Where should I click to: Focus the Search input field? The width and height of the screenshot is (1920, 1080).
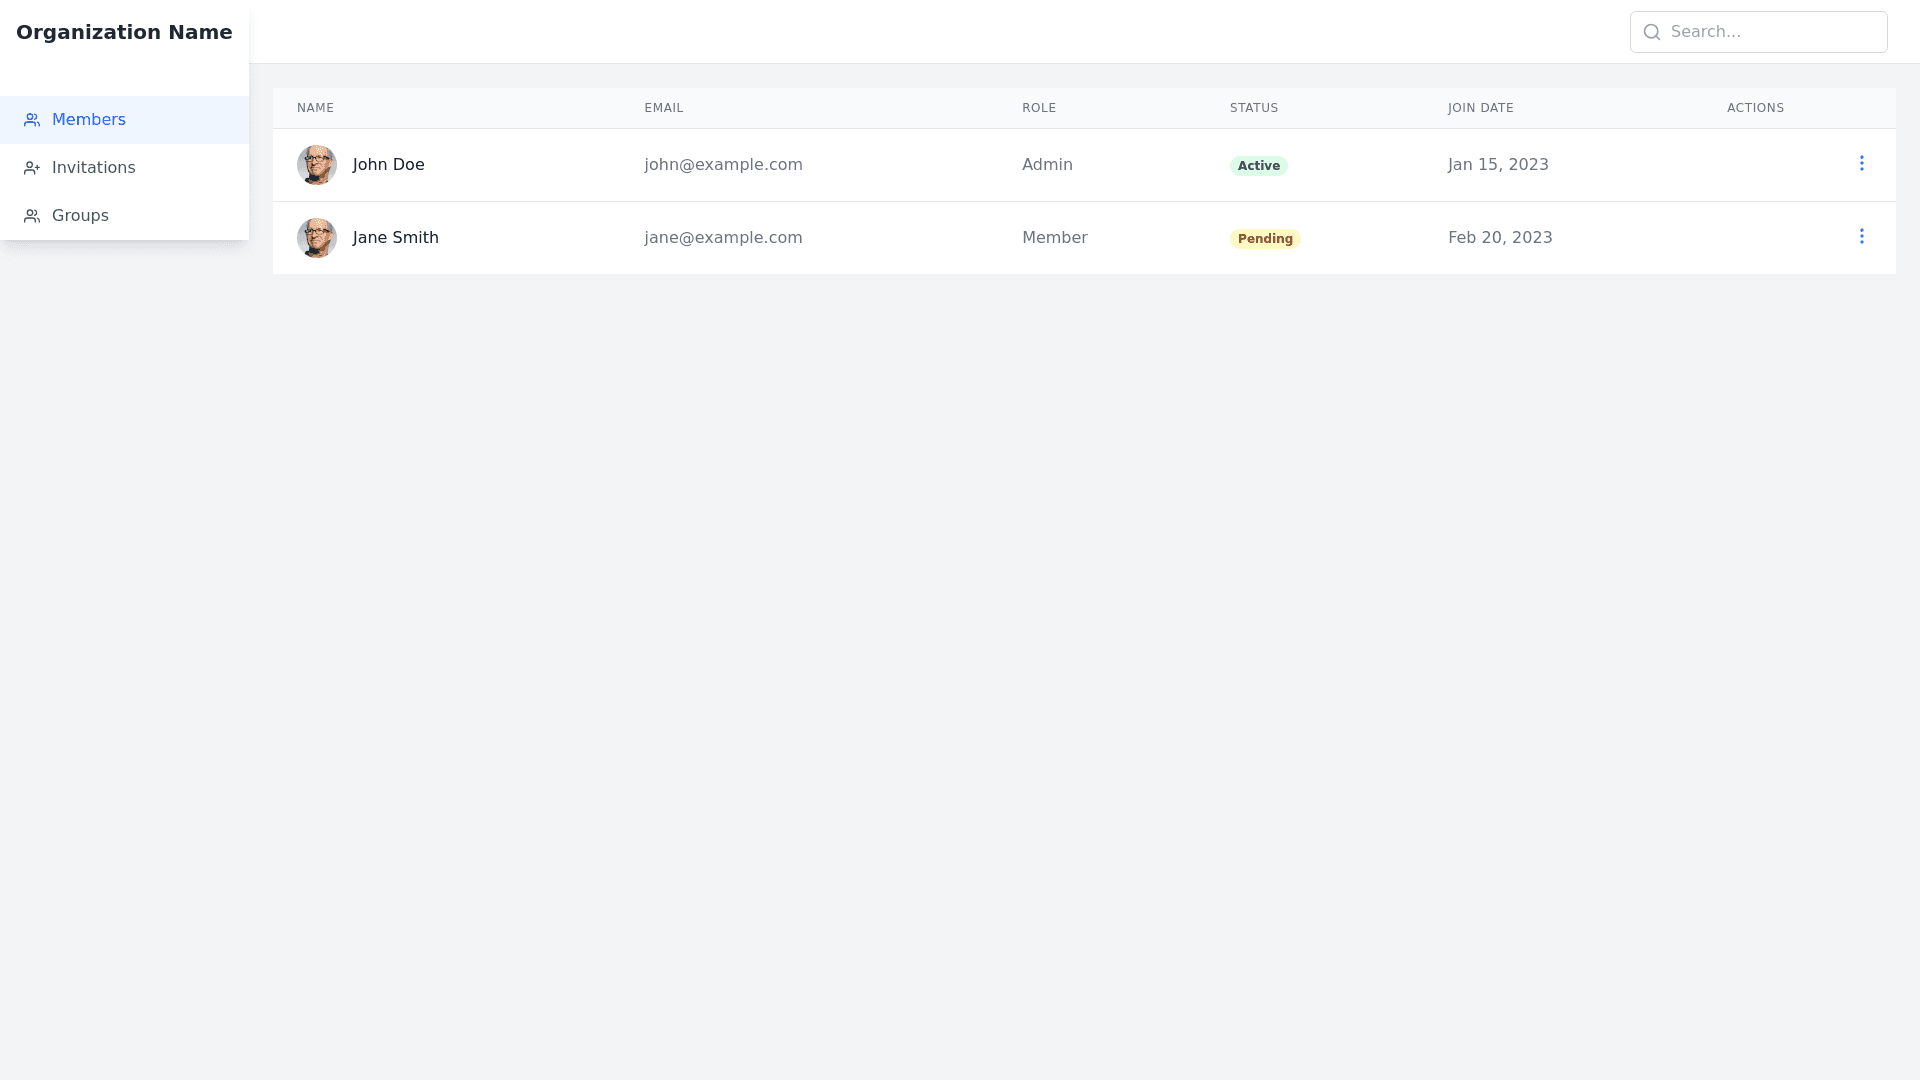tap(1770, 32)
